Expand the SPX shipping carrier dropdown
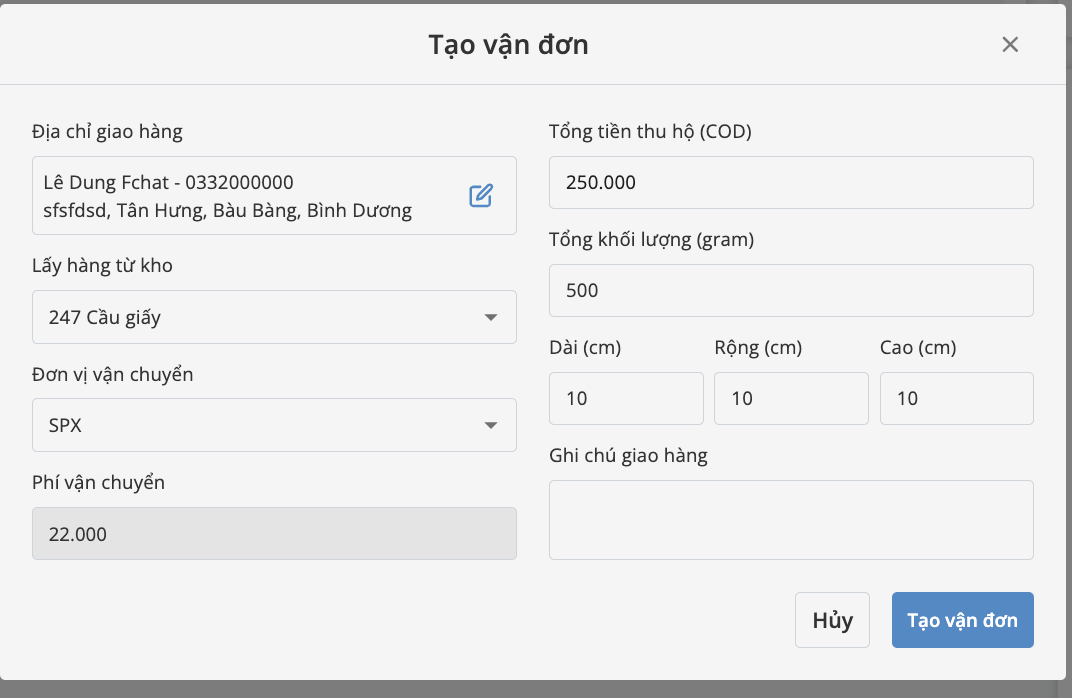The width and height of the screenshot is (1072, 698). [274, 425]
